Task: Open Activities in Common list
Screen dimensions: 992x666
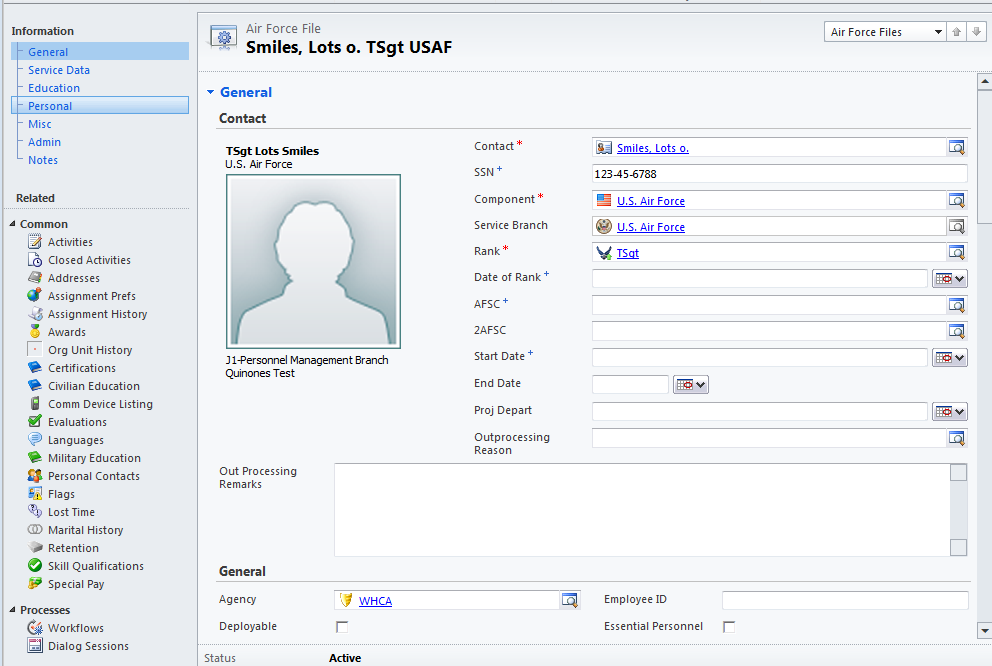Action: tap(70, 242)
